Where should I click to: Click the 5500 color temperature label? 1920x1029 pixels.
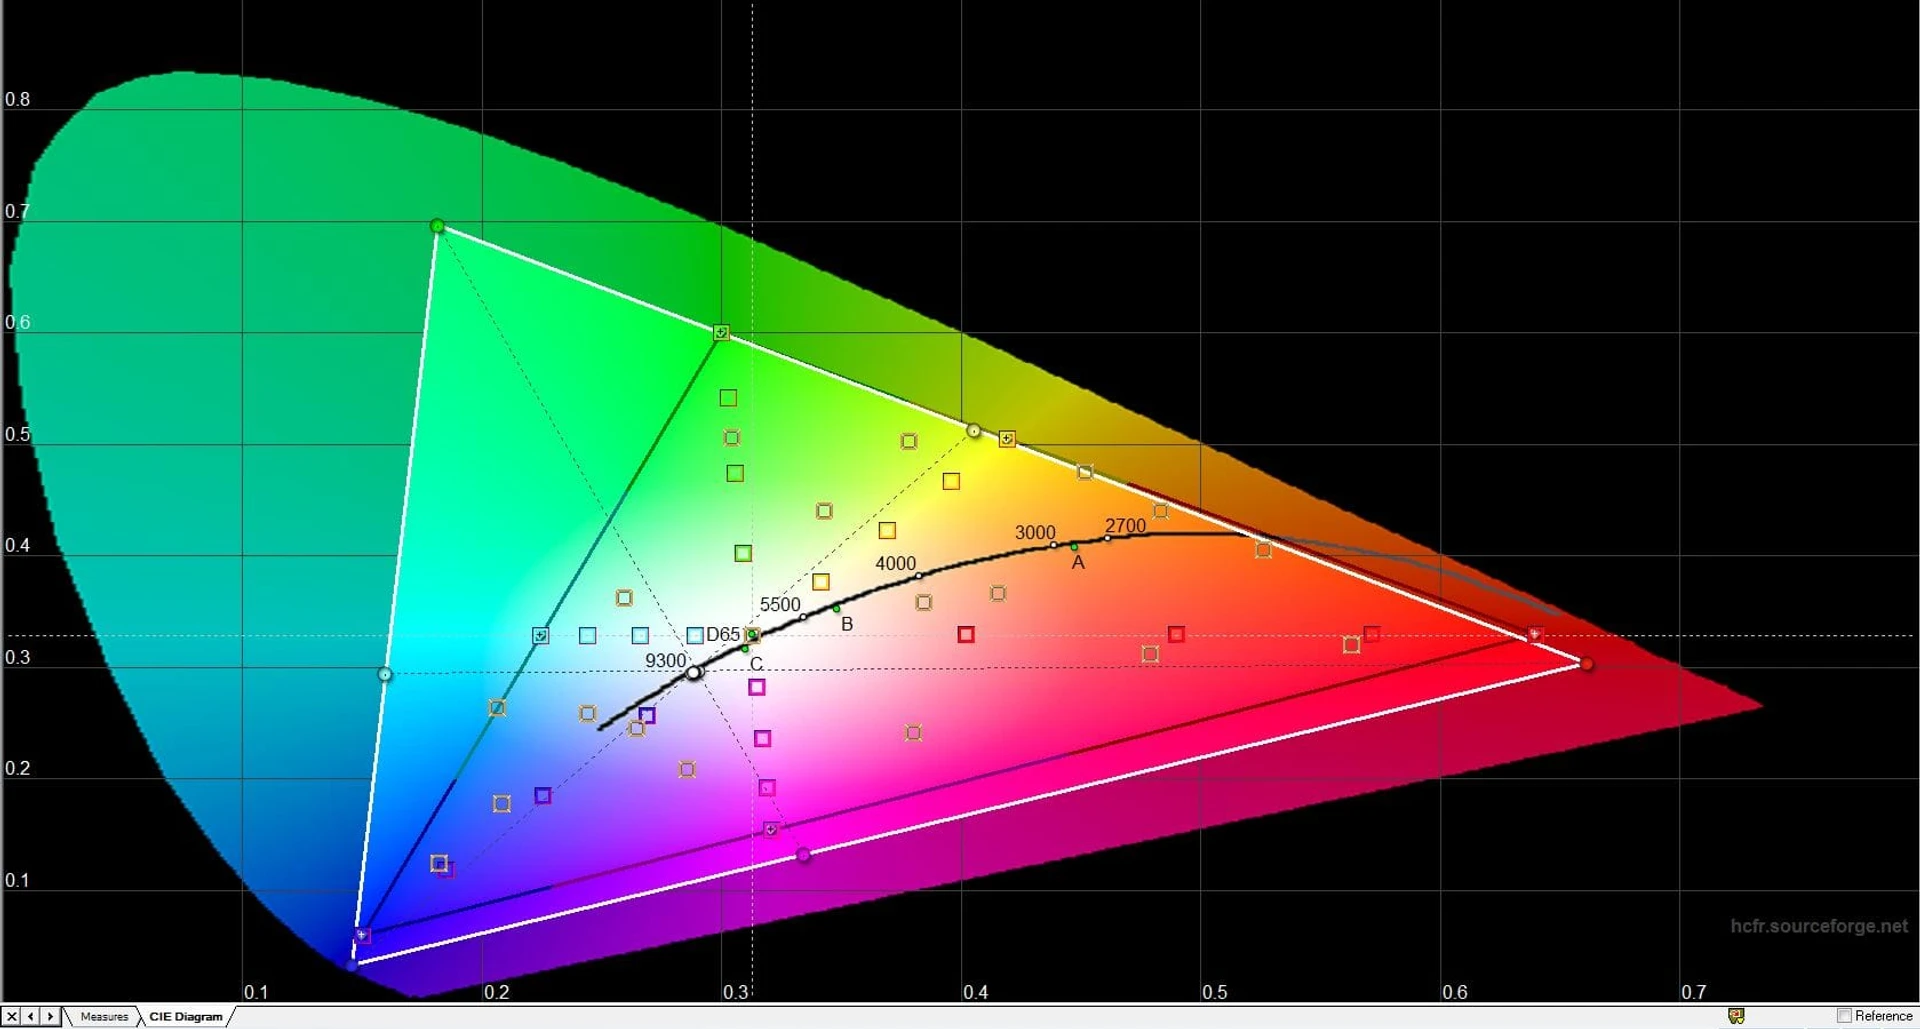click(780, 604)
